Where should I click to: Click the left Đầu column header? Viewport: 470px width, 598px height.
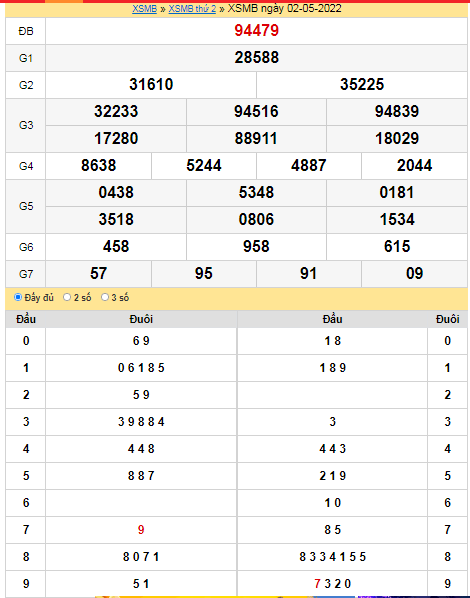pyautogui.click(x=26, y=319)
